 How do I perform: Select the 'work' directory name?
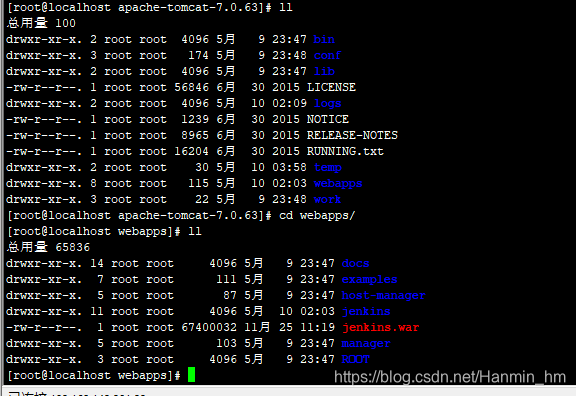pos(327,199)
